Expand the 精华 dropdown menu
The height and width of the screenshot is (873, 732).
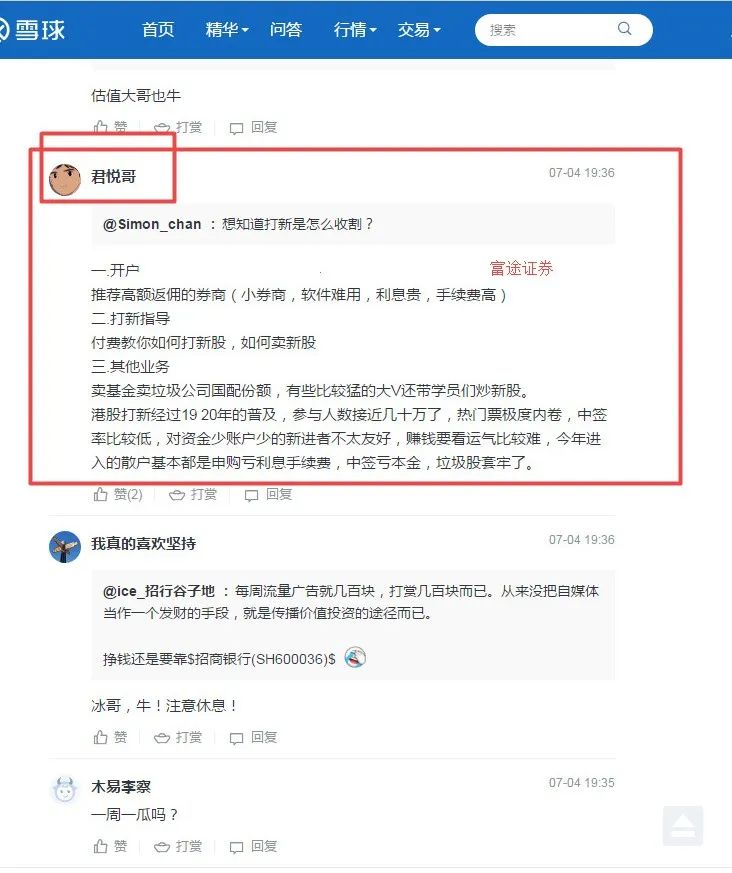click(227, 30)
